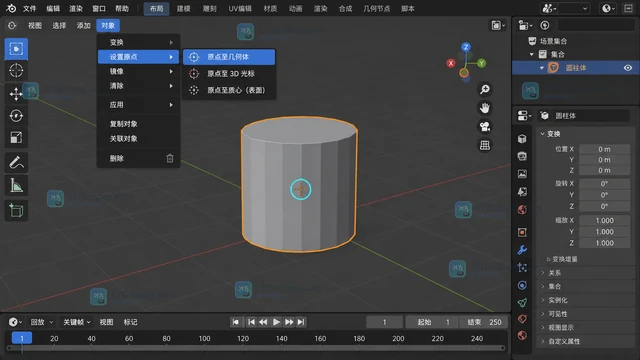
Task: Pick the Rotate tool
Action: 16,116
